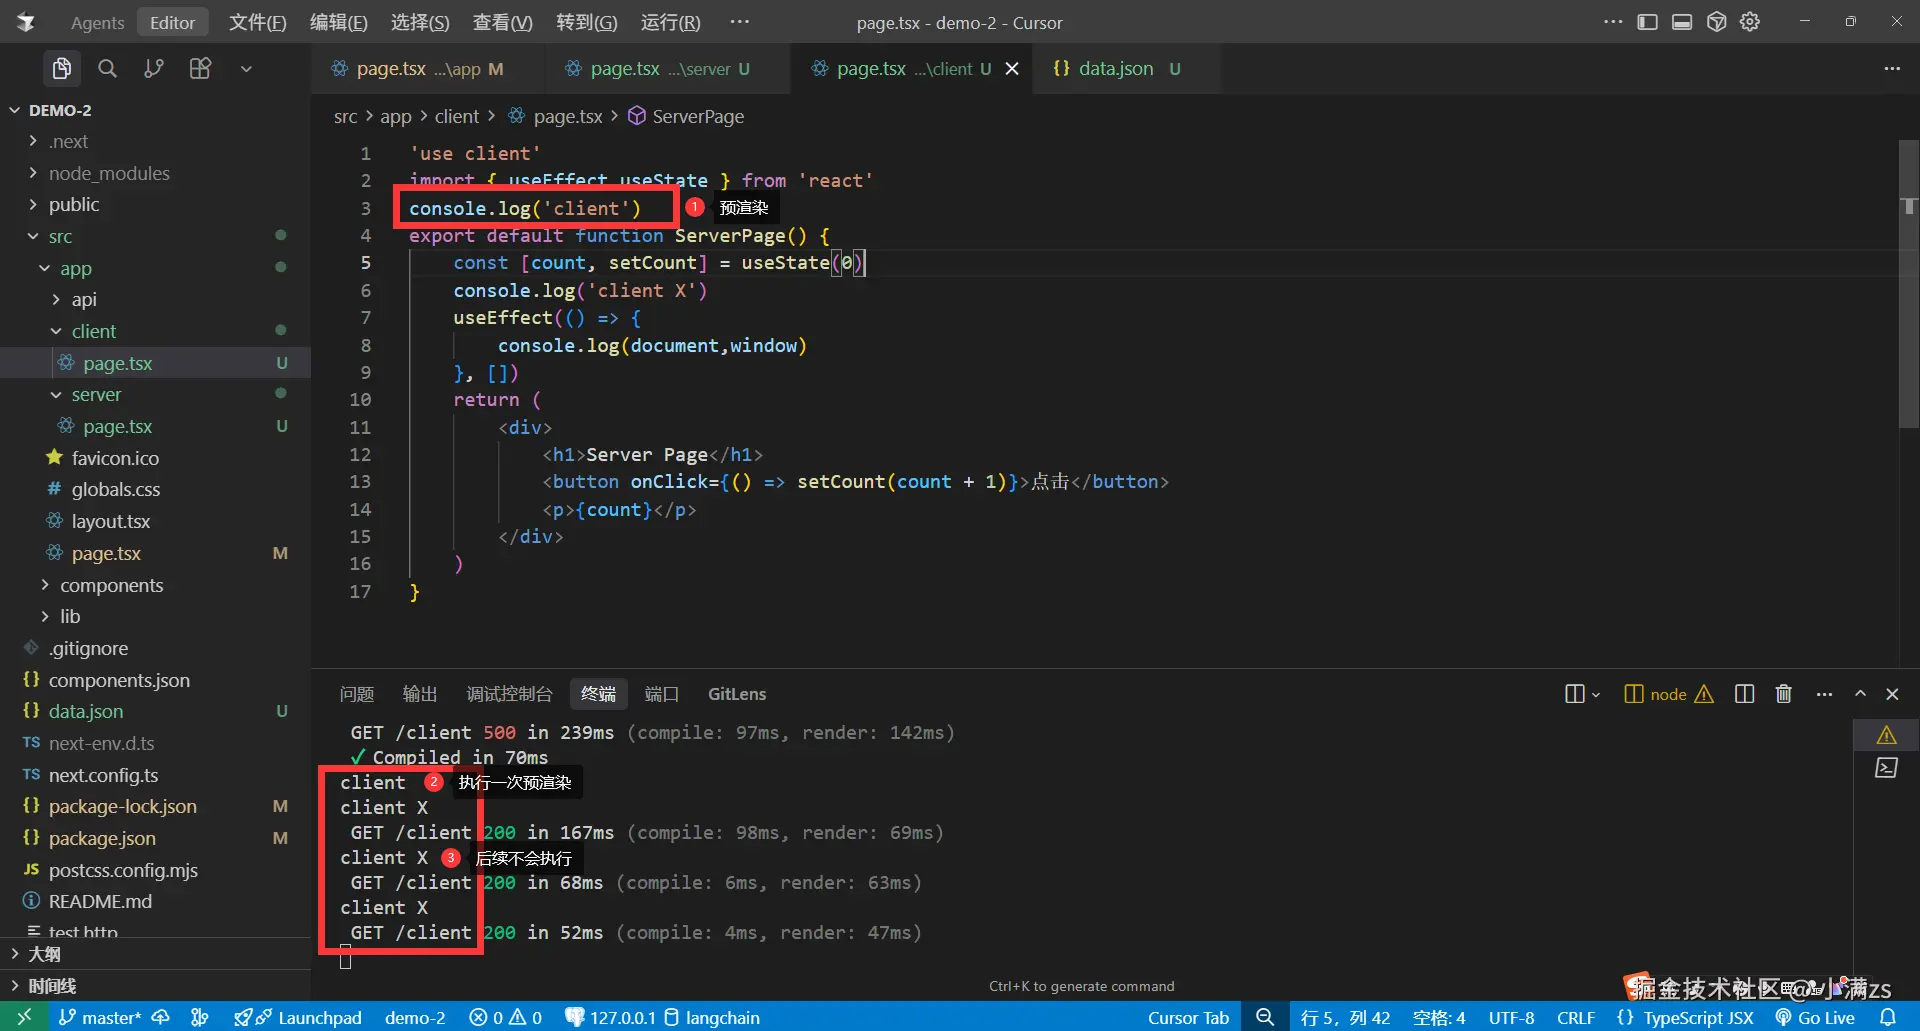Click the editor vertical scrollbar
Image resolution: width=1920 pixels, height=1031 pixels.
[1908, 300]
